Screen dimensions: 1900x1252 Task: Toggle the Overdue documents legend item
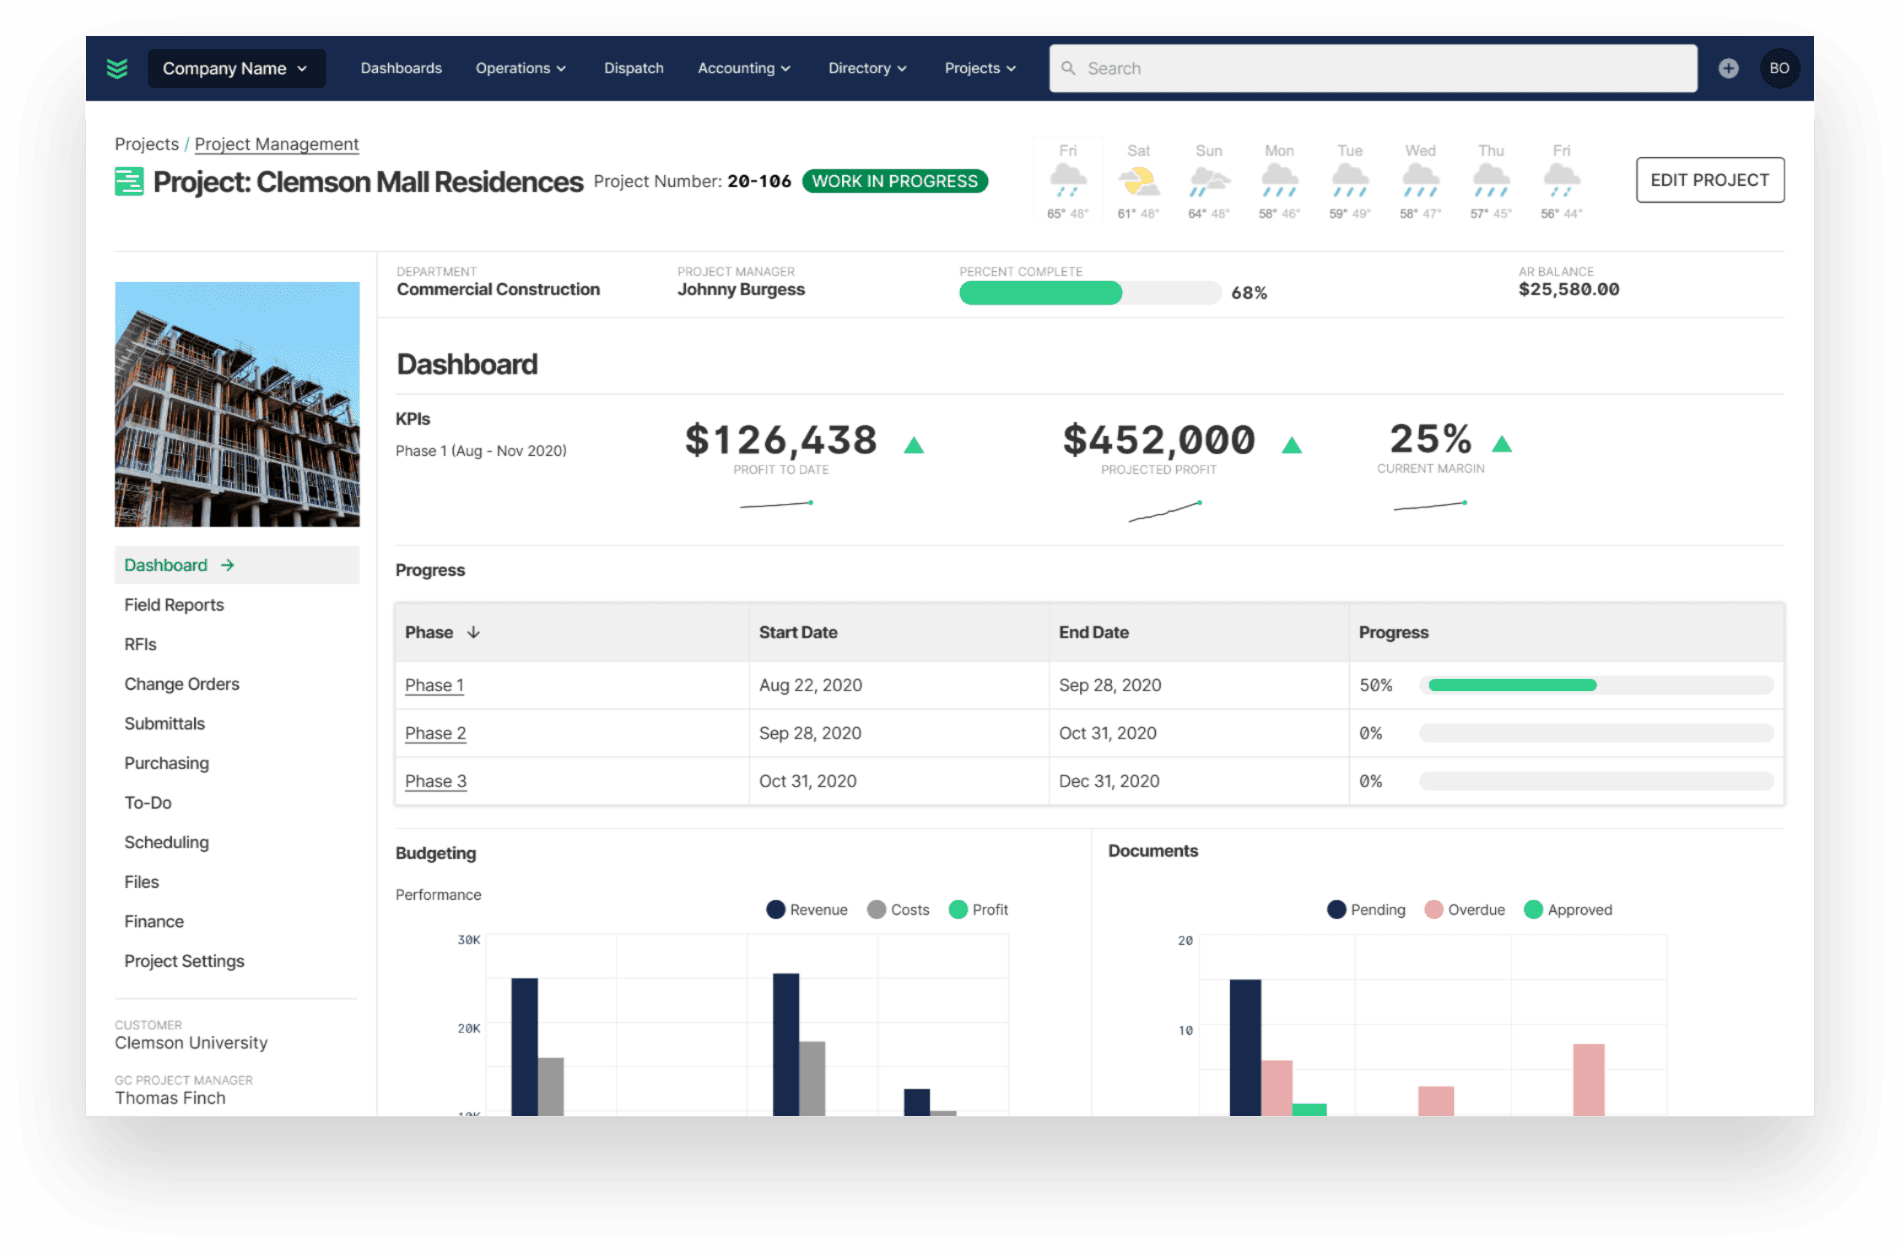pos(1465,909)
